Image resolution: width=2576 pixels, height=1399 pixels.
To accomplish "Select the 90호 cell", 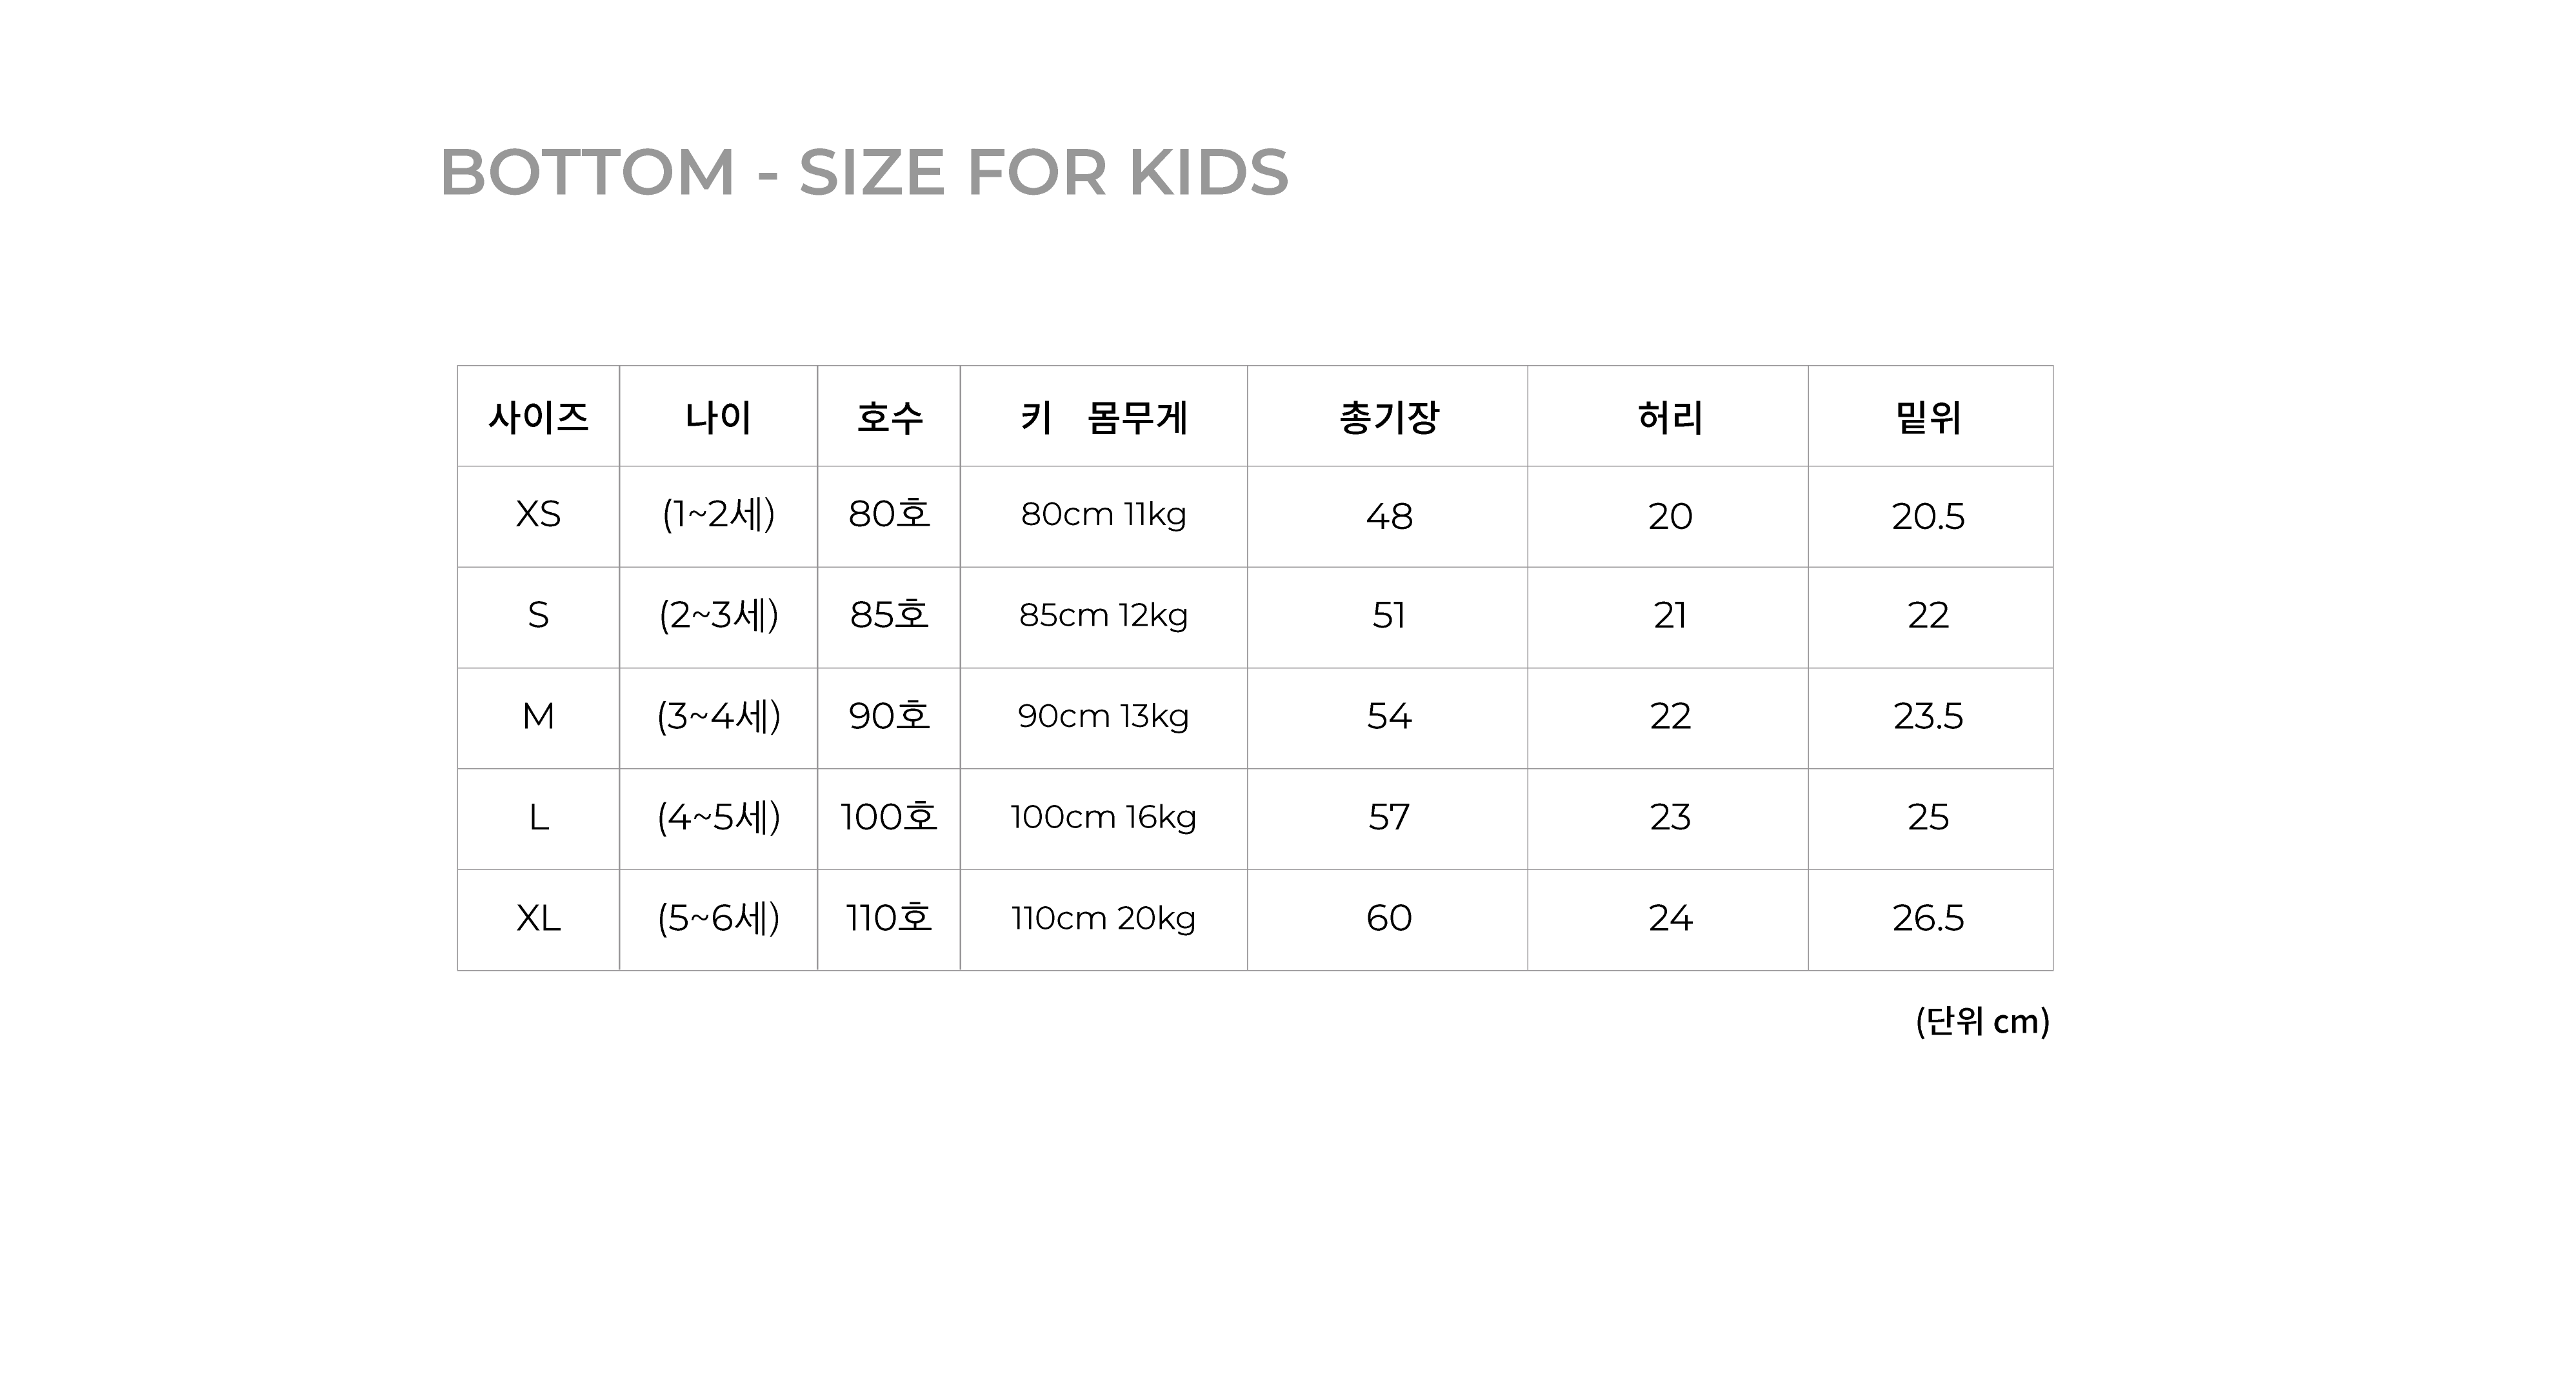I will (x=889, y=716).
